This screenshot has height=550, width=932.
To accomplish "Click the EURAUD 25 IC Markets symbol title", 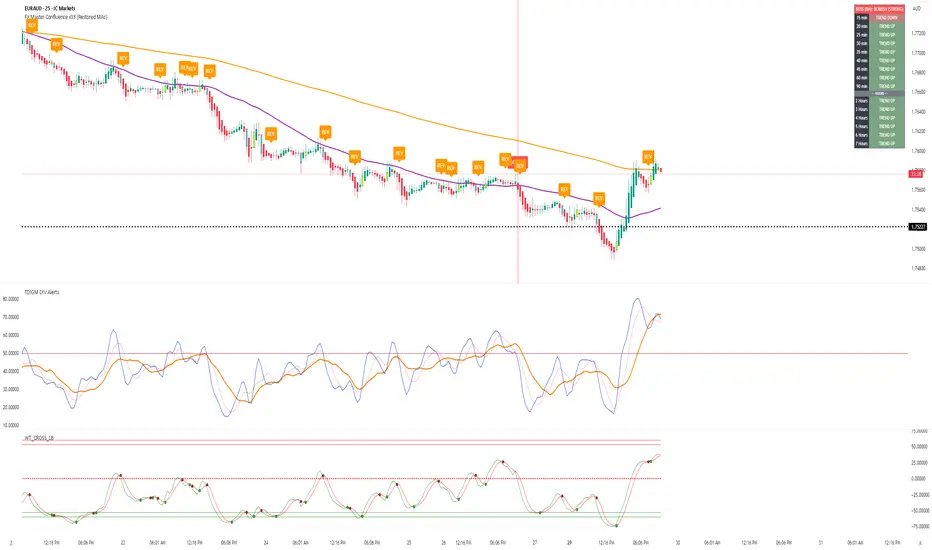I will click(50, 8).
